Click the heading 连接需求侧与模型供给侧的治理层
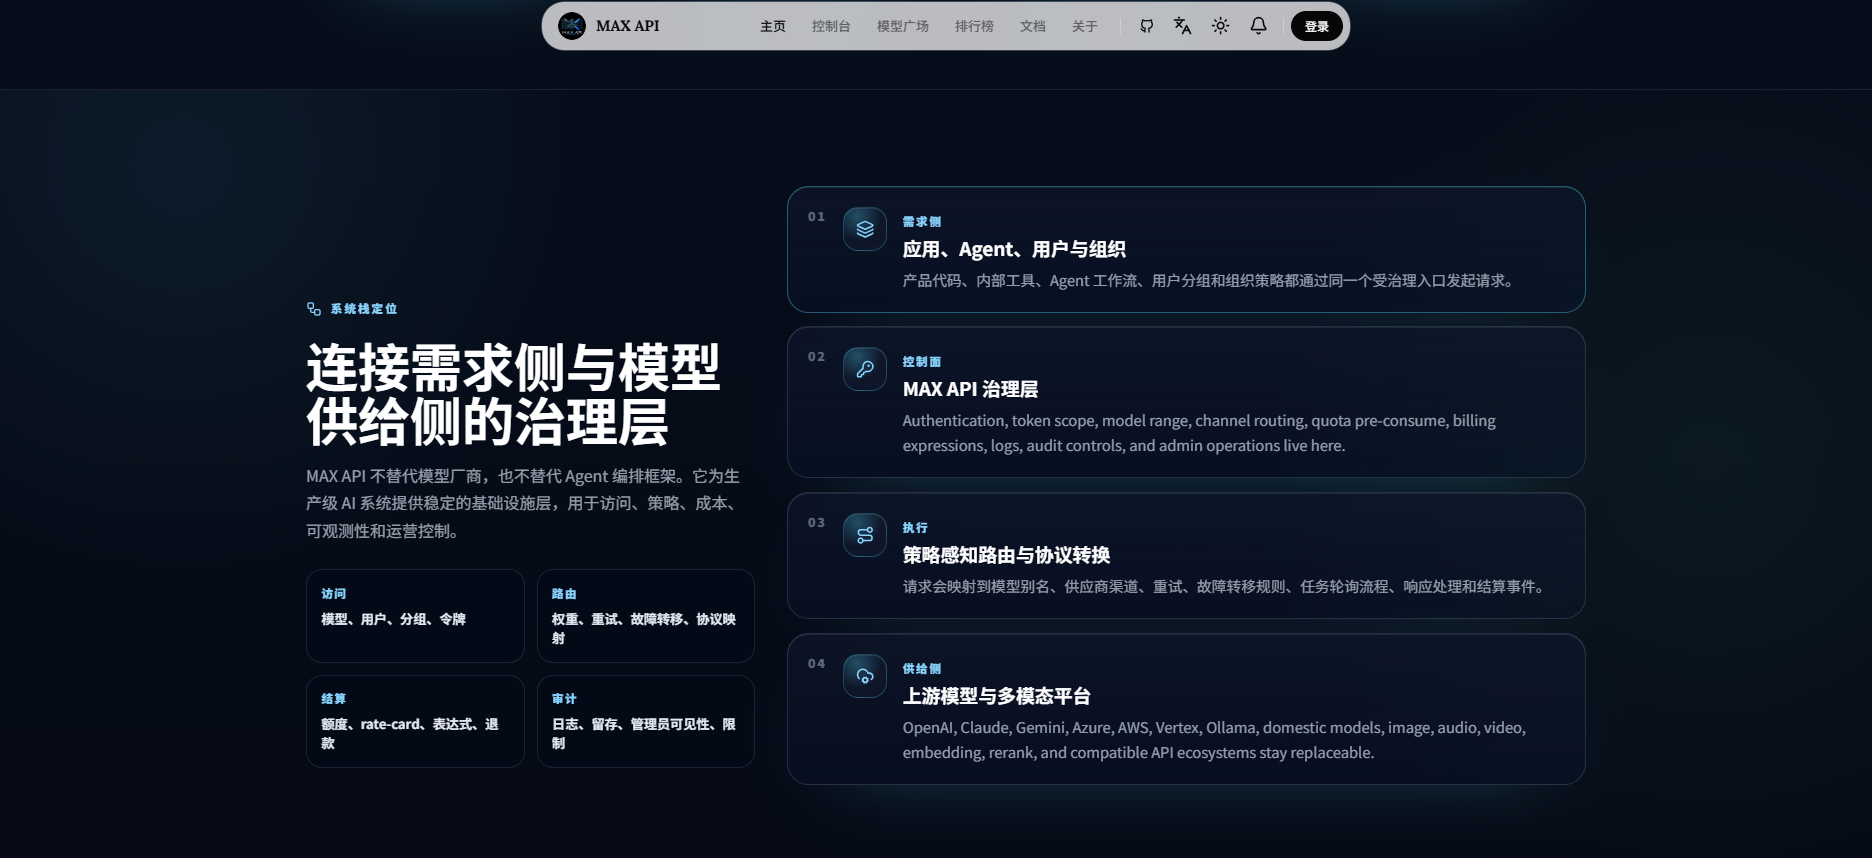Image resolution: width=1872 pixels, height=858 pixels. tap(513, 395)
